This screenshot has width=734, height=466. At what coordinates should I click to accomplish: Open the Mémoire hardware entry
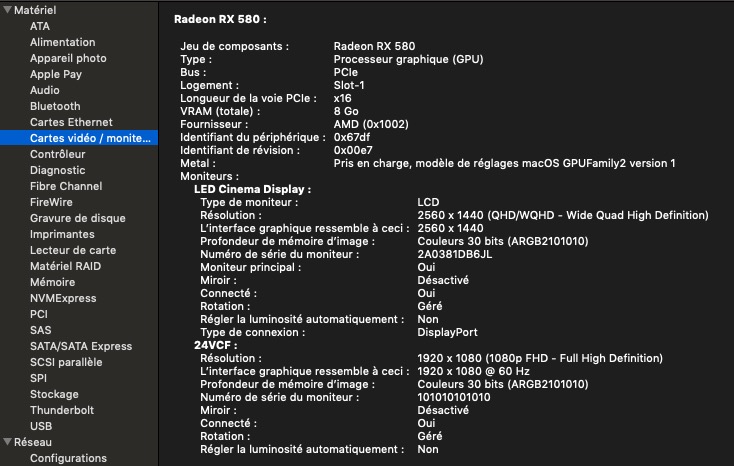click(x=52, y=282)
